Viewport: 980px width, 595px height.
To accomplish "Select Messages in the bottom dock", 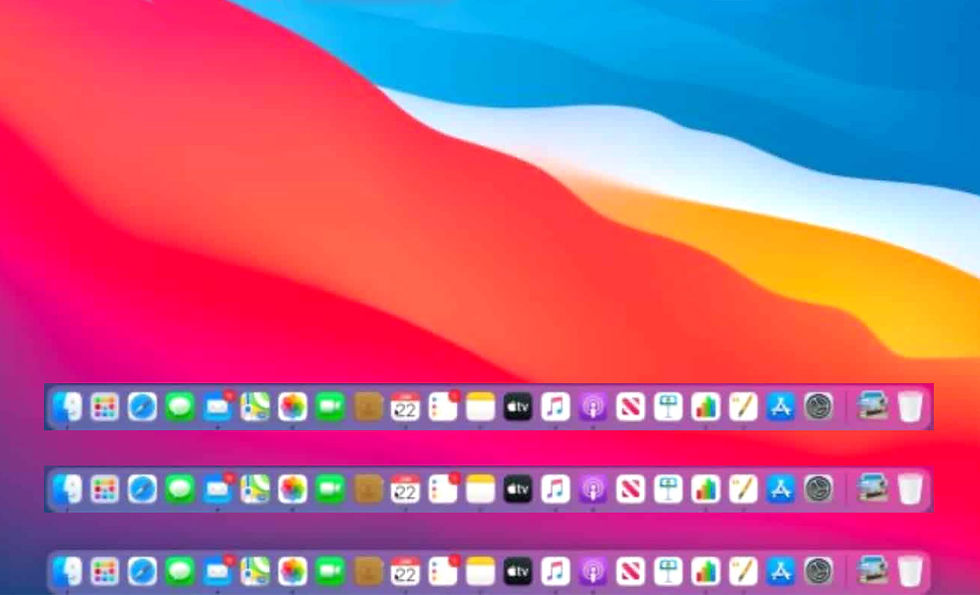I will tap(180, 571).
